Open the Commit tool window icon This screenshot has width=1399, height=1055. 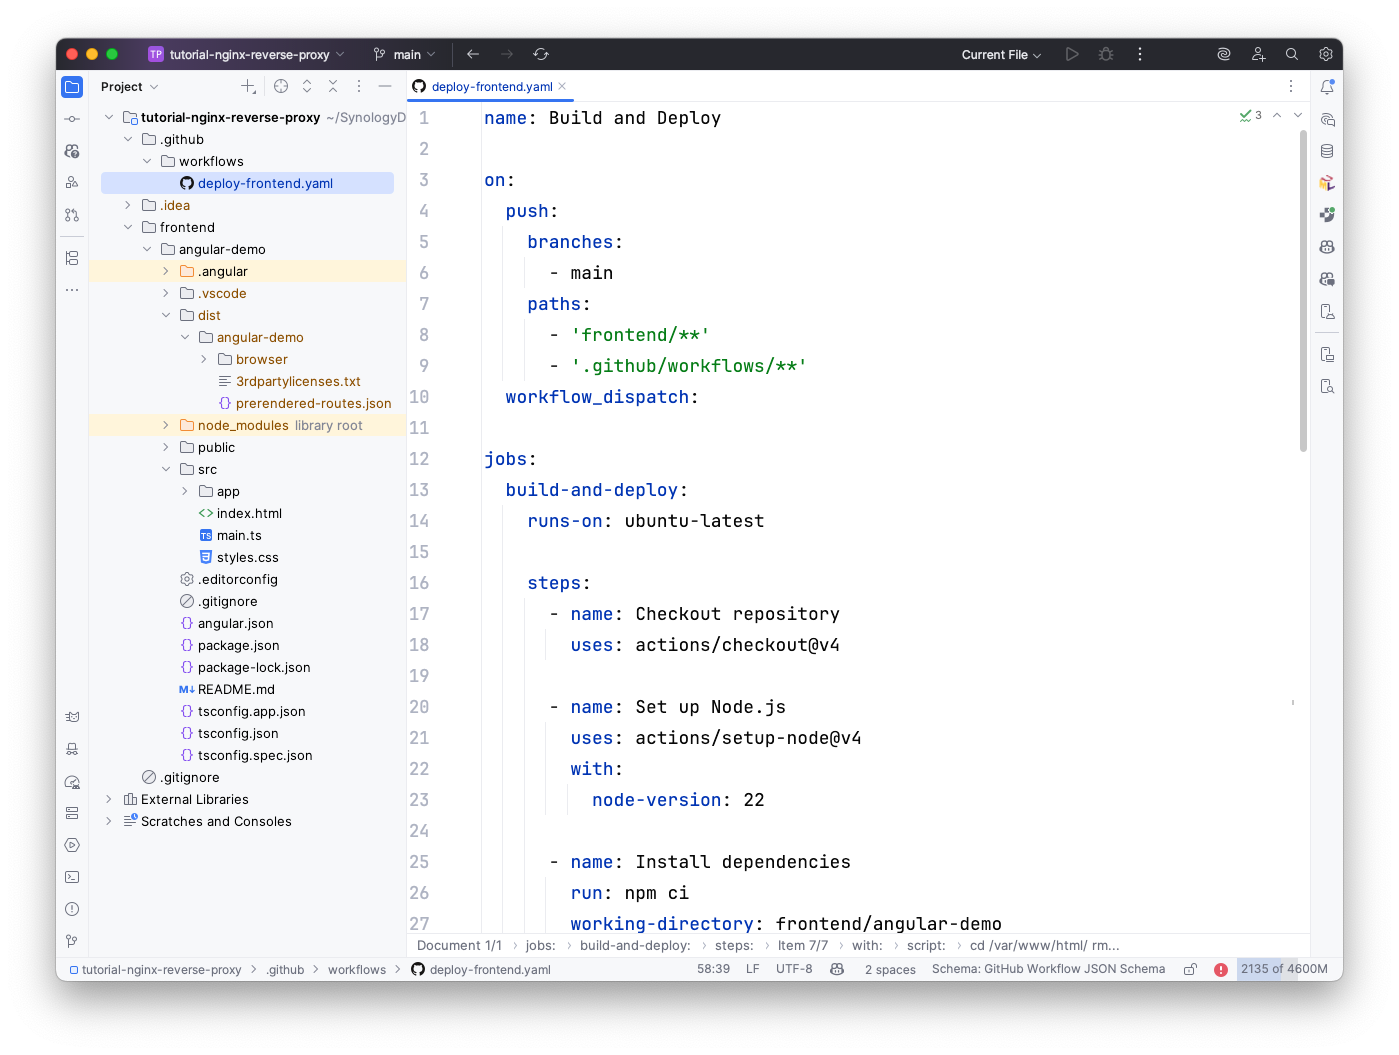click(72, 119)
